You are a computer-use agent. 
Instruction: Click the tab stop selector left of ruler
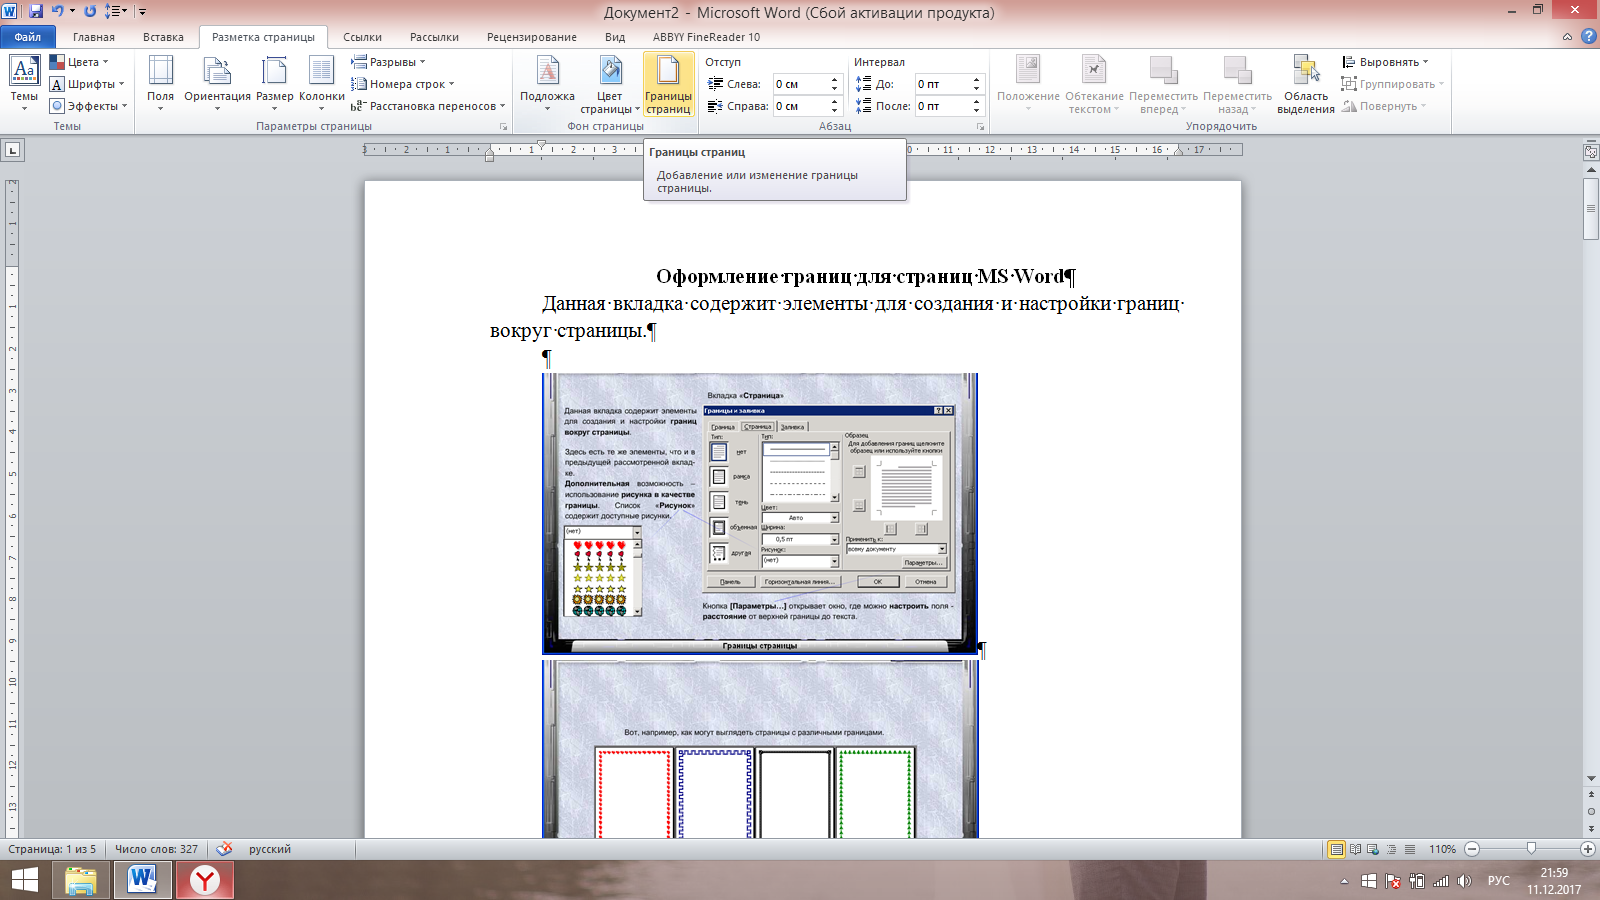[x=12, y=150]
